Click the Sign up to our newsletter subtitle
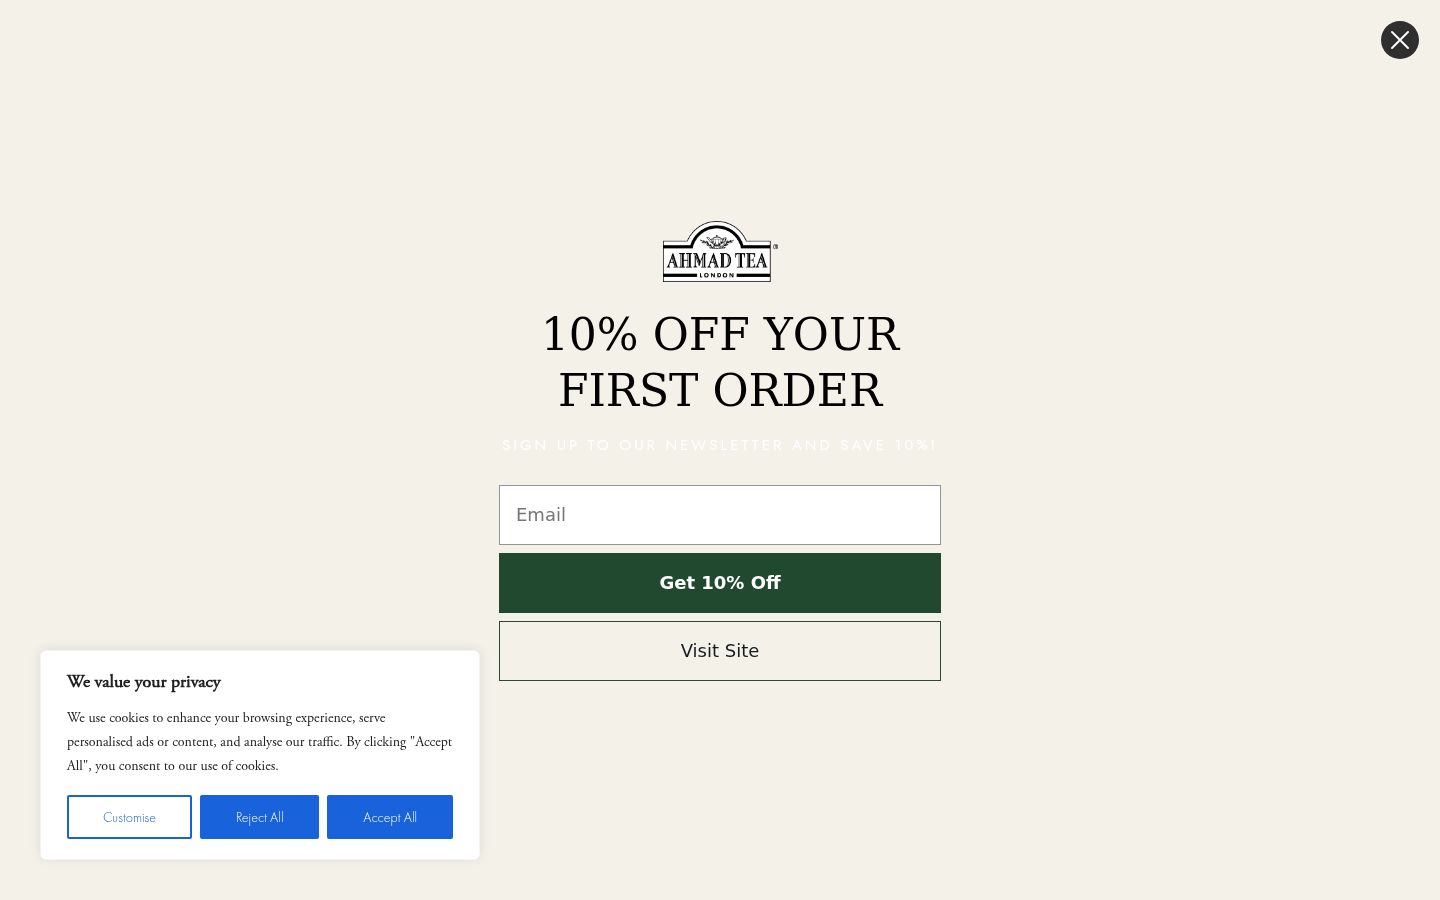Viewport: 1440px width, 900px height. tap(720, 445)
